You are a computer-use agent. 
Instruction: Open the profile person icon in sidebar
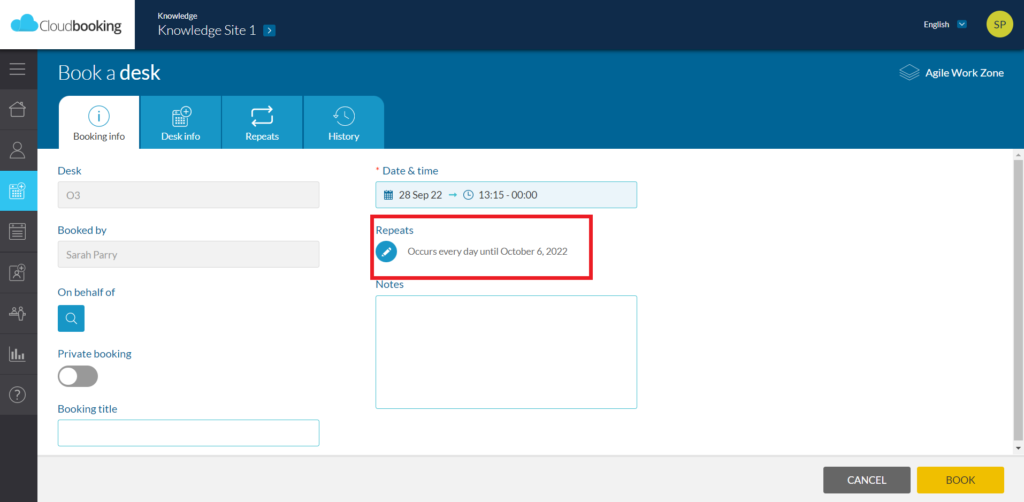[x=18, y=151]
